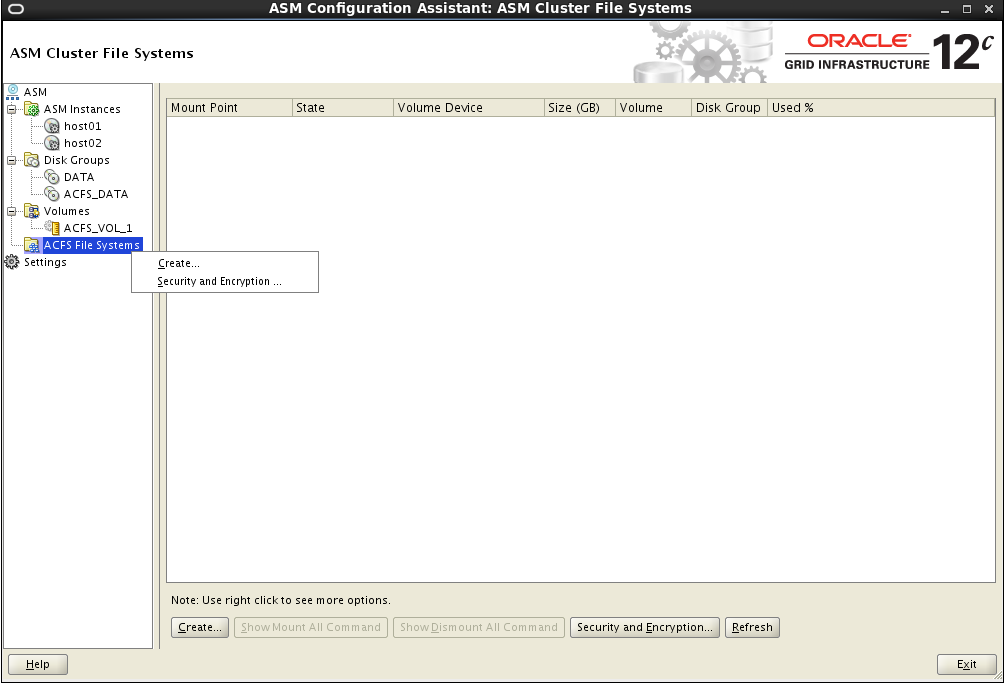Image resolution: width=1007 pixels, height=685 pixels.
Task: Click the State column header
Action: click(343, 108)
